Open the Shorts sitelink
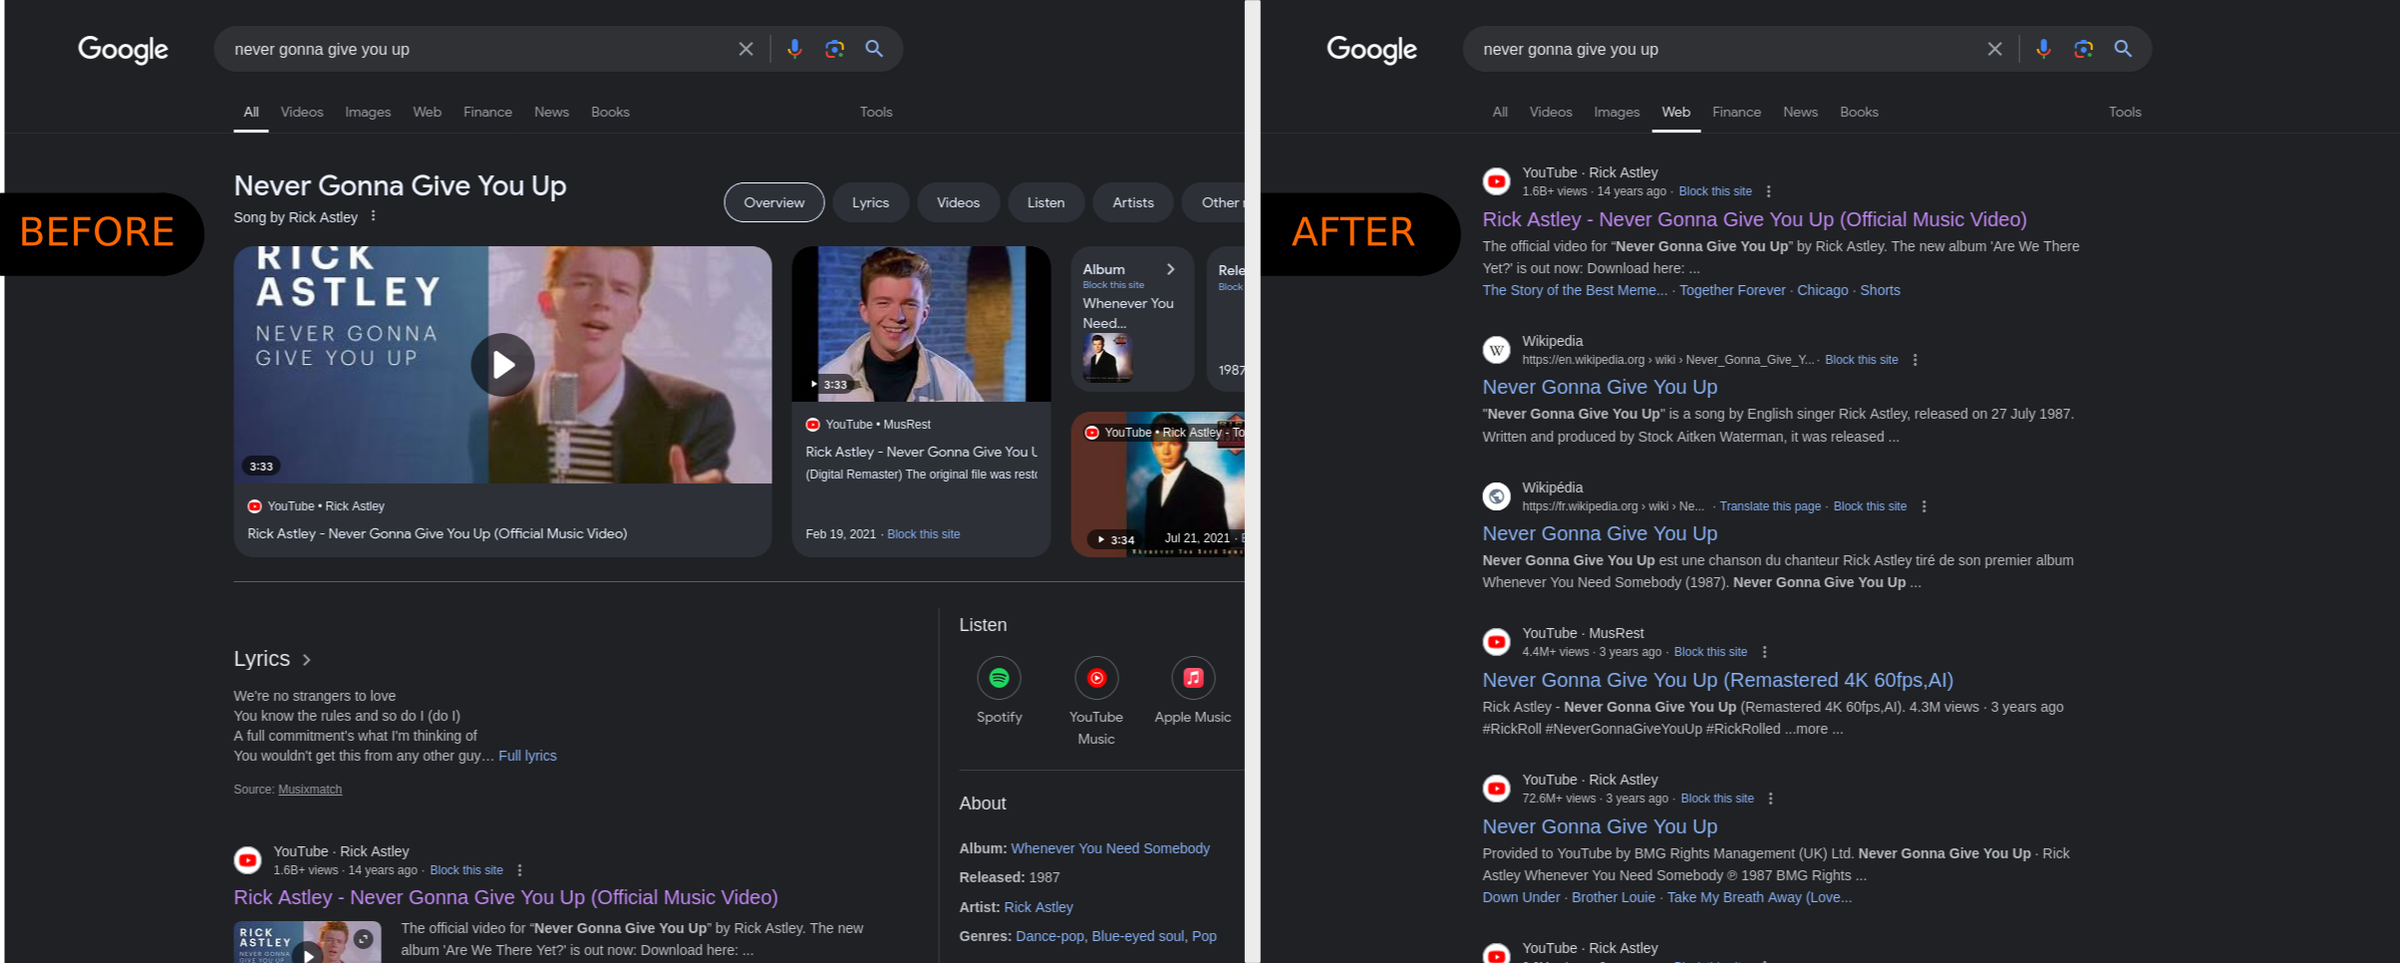Image resolution: width=2400 pixels, height=963 pixels. (x=1880, y=290)
